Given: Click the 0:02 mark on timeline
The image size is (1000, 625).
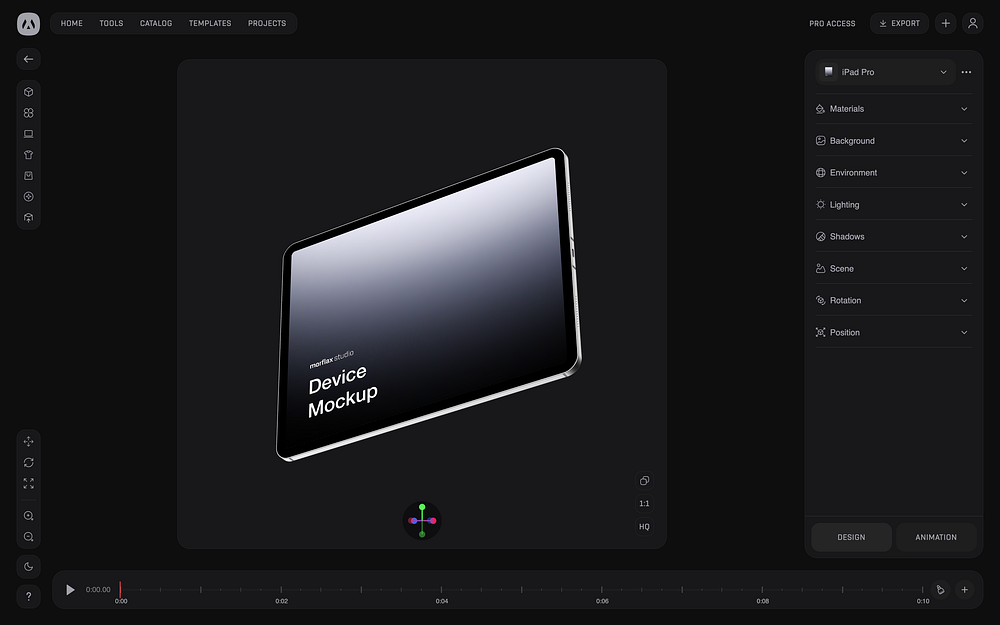Looking at the screenshot, I should click(x=281, y=601).
